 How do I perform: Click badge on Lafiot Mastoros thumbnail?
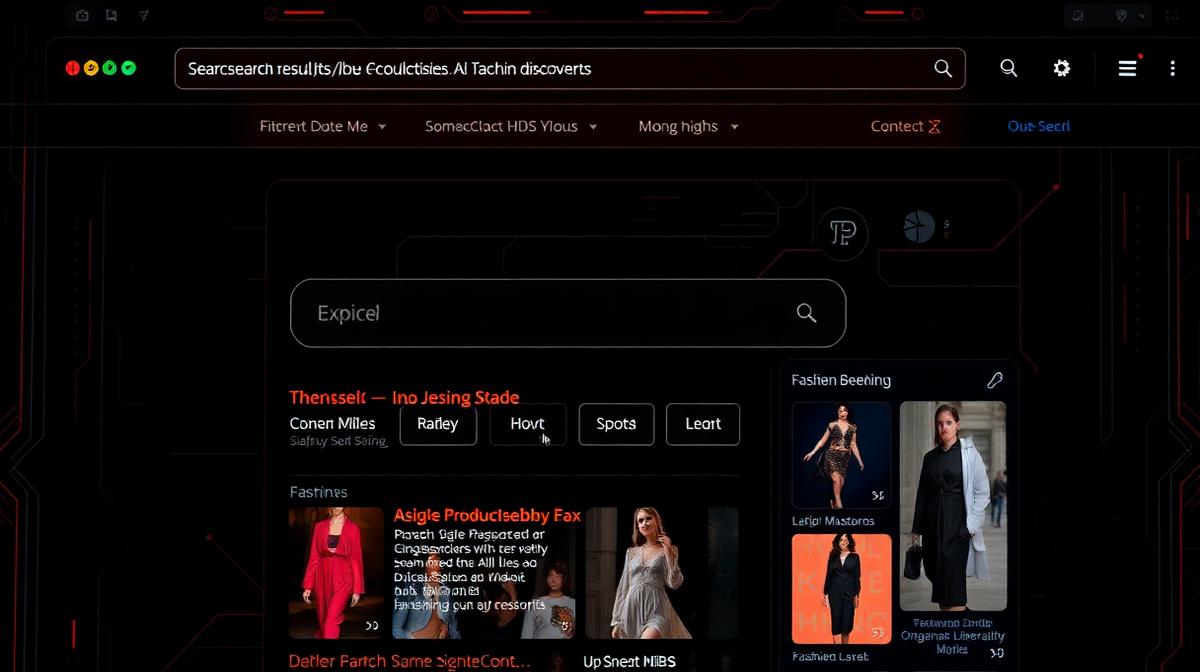coord(877,495)
